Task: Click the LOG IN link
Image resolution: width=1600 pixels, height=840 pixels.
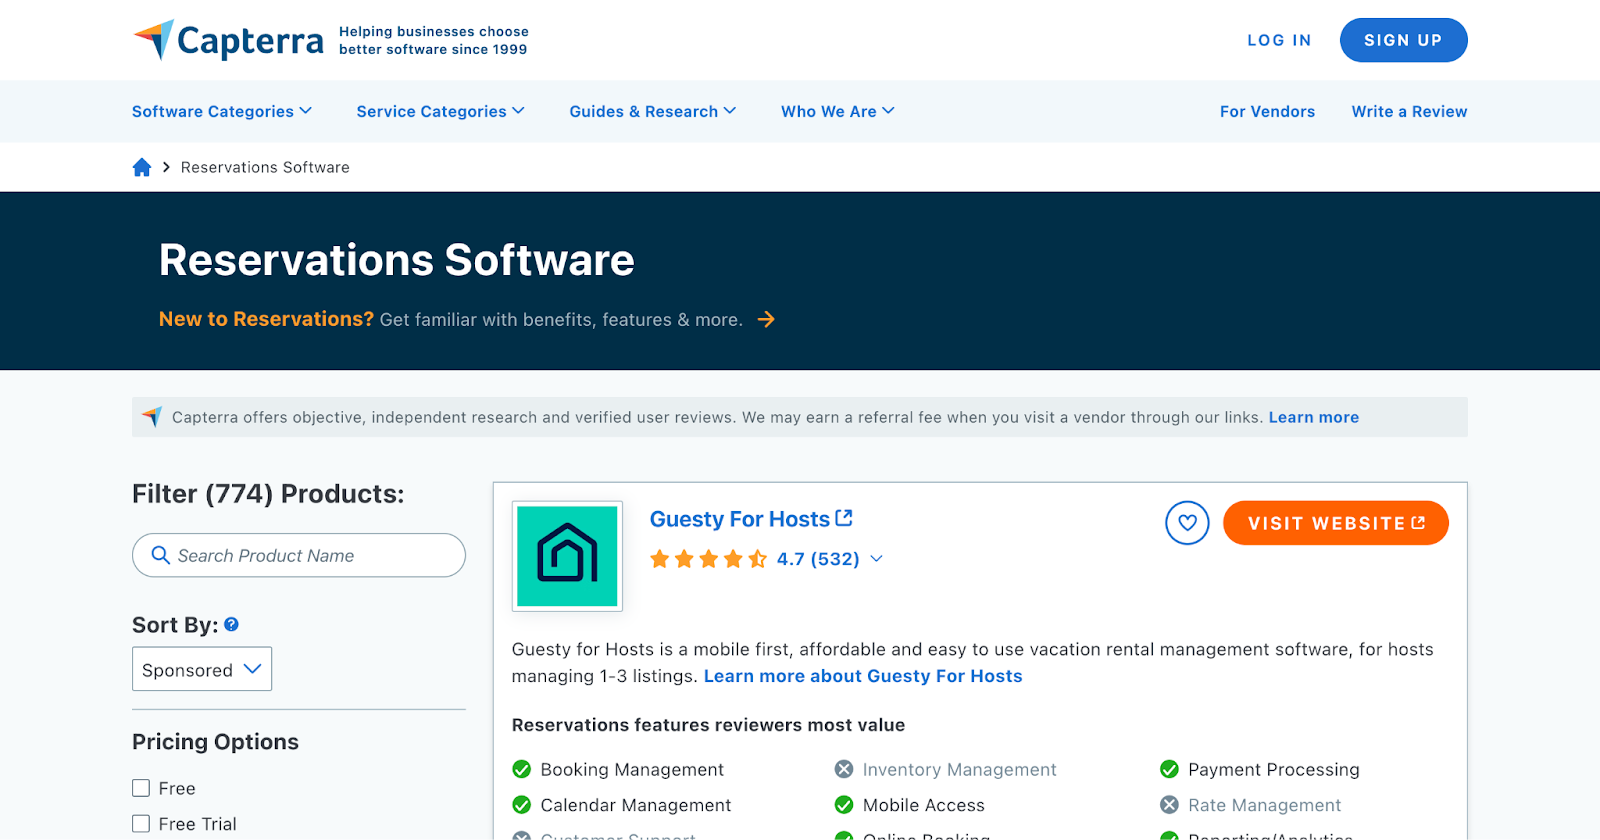Action: click(1279, 40)
